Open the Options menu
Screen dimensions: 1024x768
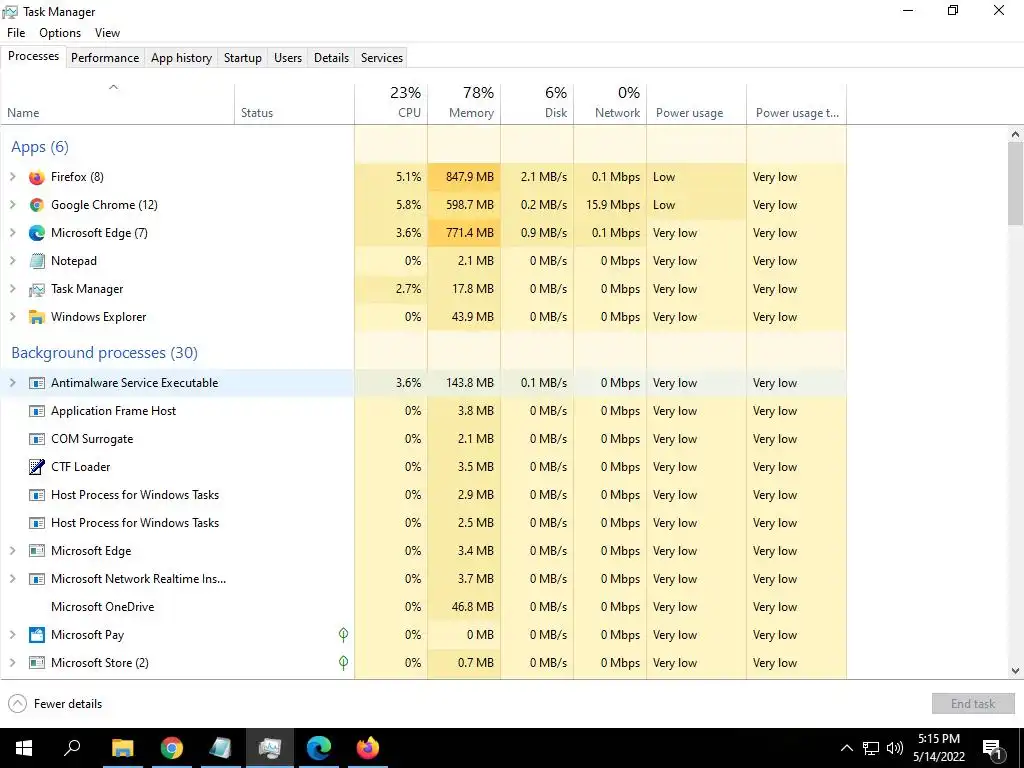60,33
